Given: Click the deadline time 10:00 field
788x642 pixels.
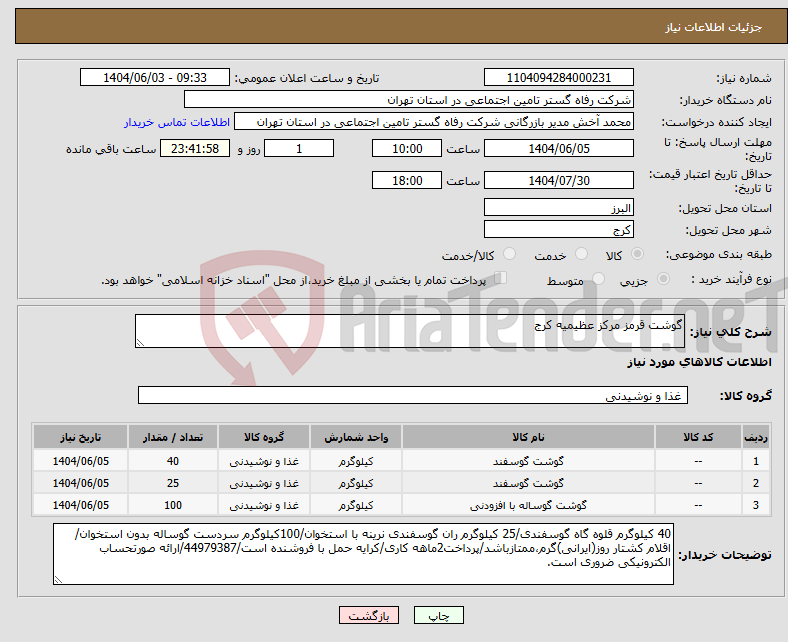Looking at the screenshot, I should click(x=407, y=148).
